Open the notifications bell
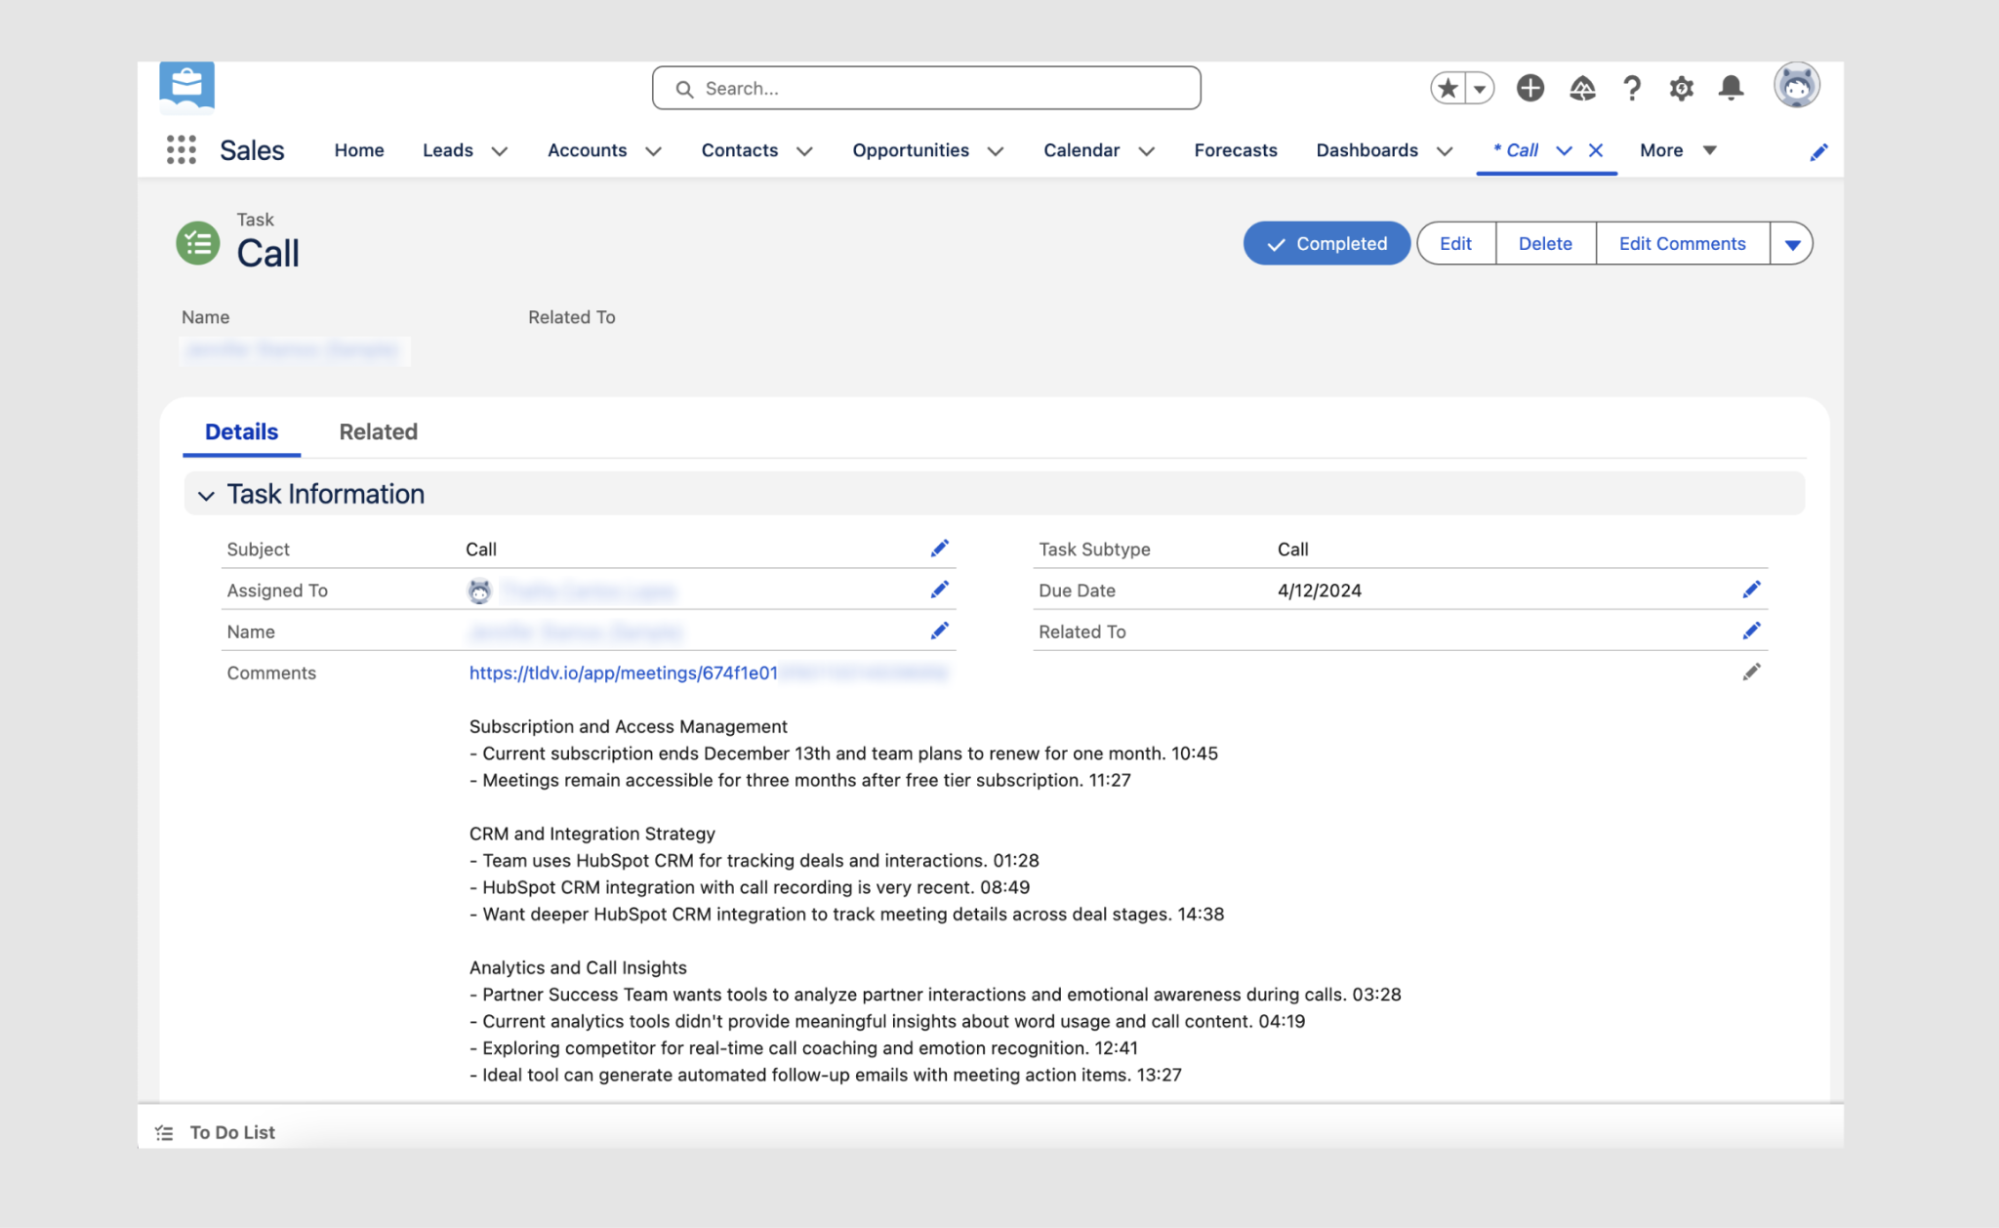Viewport: 1999px width, 1228px height. pos(1731,88)
